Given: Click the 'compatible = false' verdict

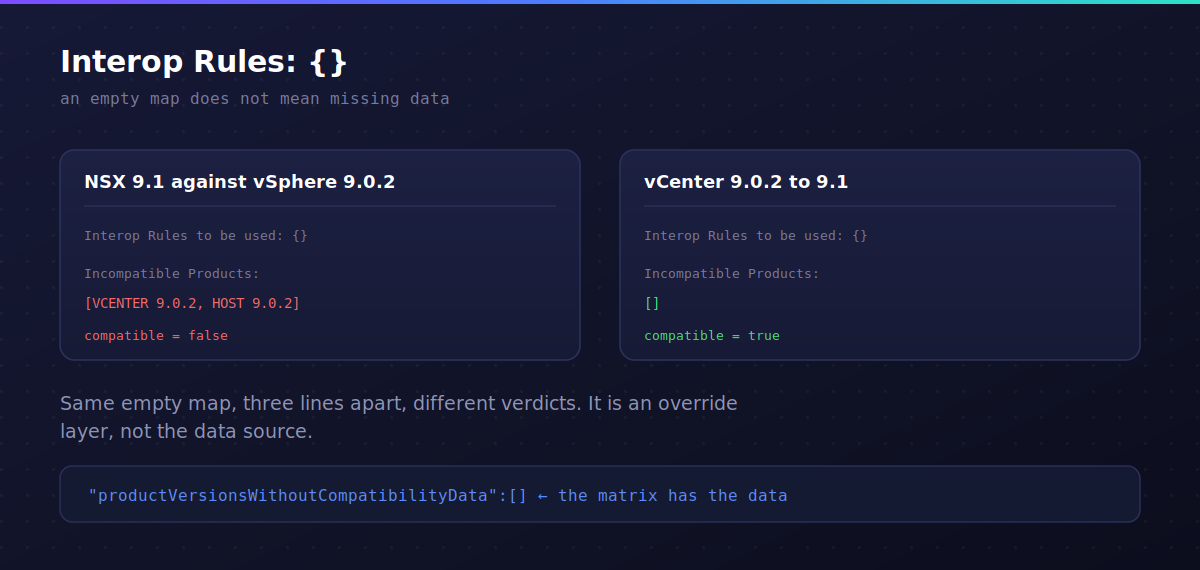Looking at the screenshot, I should pyautogui.click(x=156, y=336).
